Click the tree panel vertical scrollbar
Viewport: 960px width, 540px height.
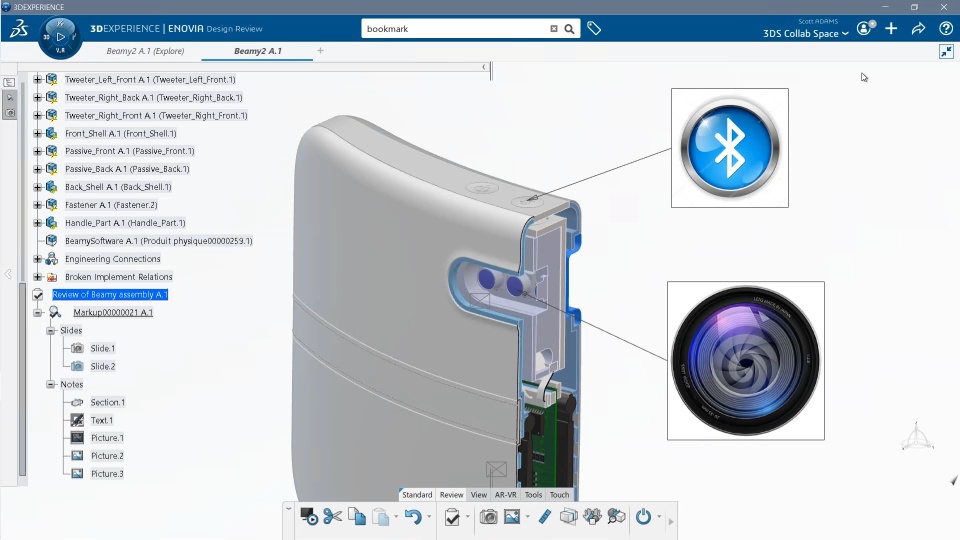23,379
